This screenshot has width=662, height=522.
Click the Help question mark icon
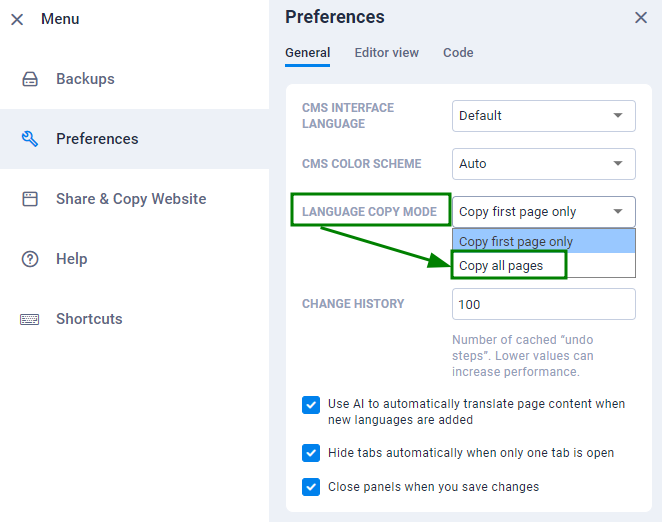click(x=30, y=259)
